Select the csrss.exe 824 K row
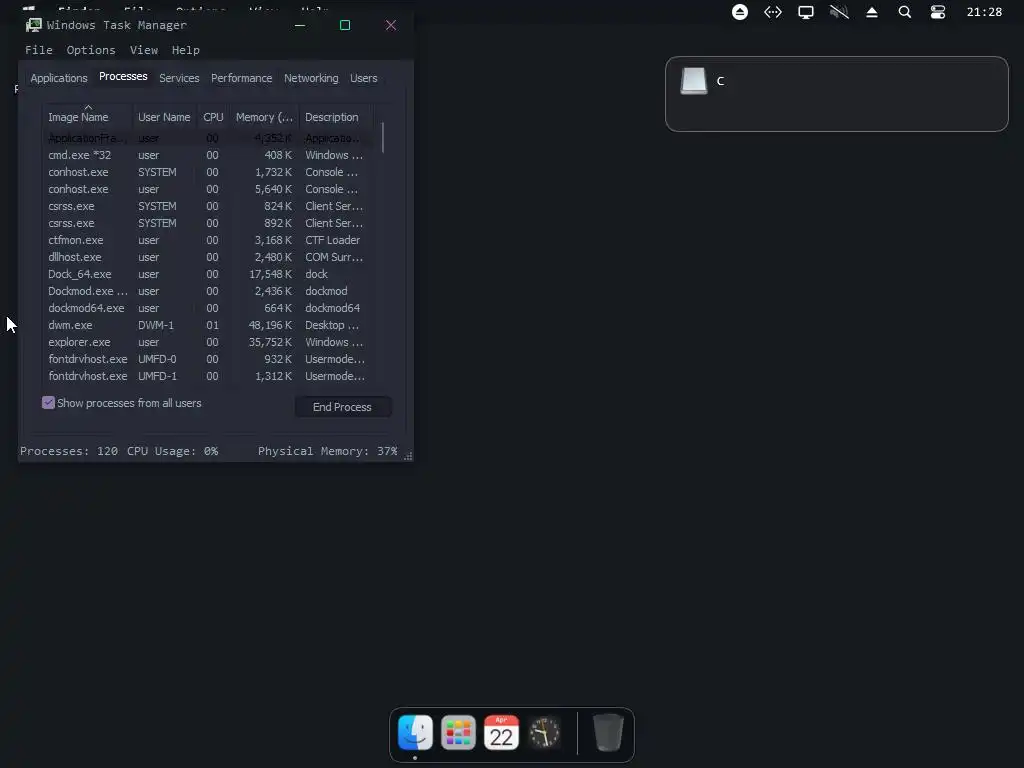Image resolution: width=1024 pixels, height=768 pixels. pyautogui.click(x=208, y=206)
